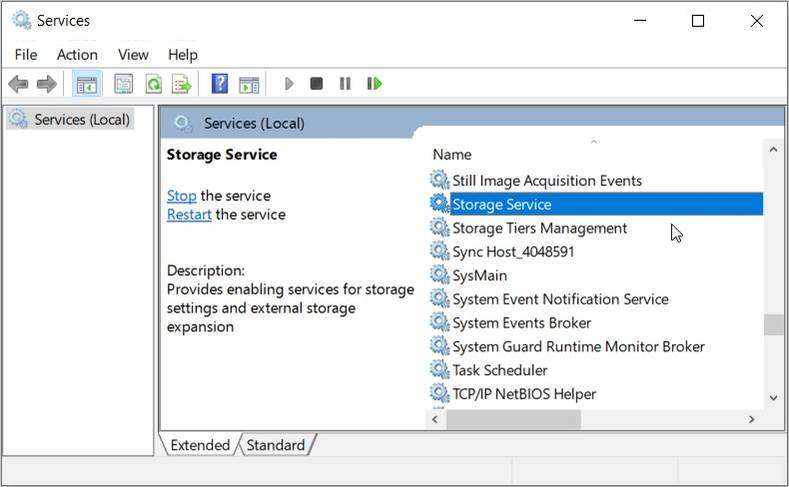789x487 pixels.
Task: Click the vertical scrollbar down arrow
Action: tap(773, 397)
